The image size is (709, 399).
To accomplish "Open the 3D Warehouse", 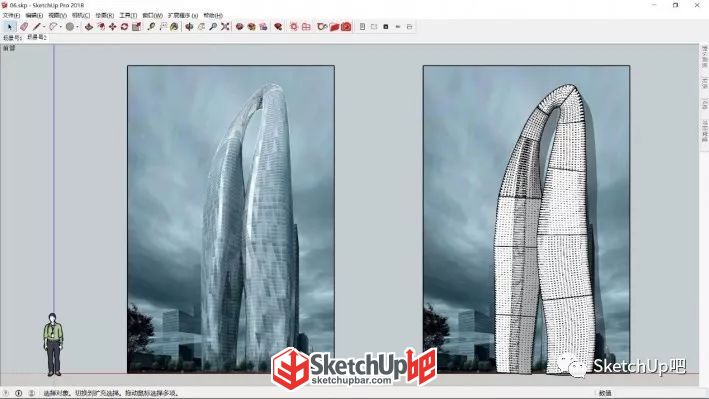I will [239, 27].
